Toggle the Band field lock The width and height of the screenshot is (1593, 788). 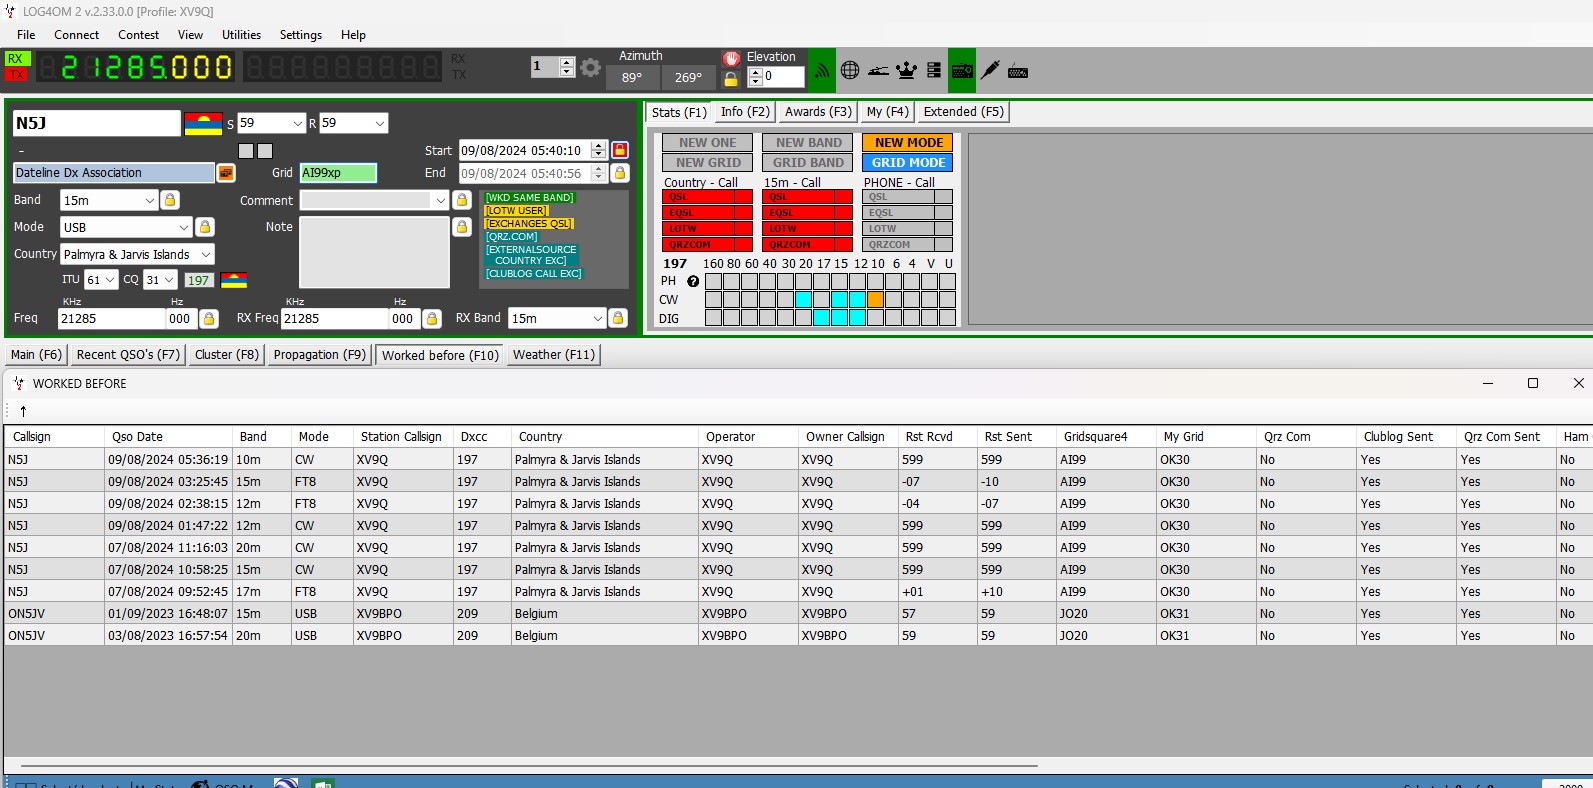(x=170, y=200)
